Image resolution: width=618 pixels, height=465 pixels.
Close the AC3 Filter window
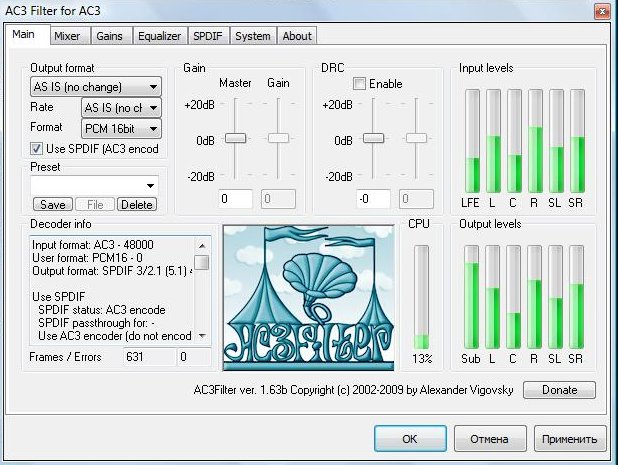(602, 11)
